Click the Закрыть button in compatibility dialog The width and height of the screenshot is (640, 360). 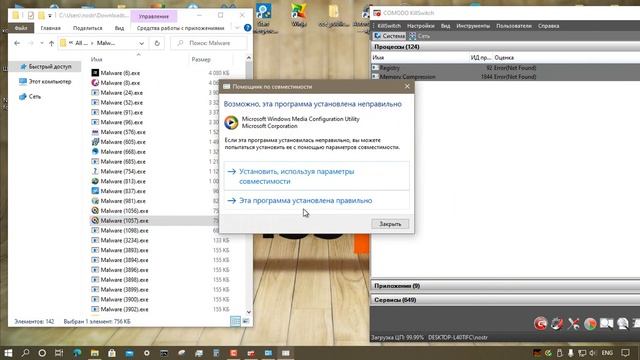(390, 224)
